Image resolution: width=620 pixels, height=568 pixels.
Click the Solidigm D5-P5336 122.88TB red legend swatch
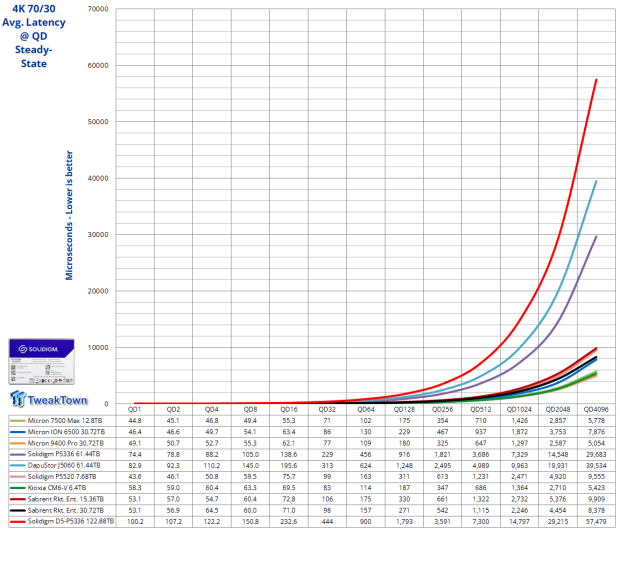click(x=17, y=521)
